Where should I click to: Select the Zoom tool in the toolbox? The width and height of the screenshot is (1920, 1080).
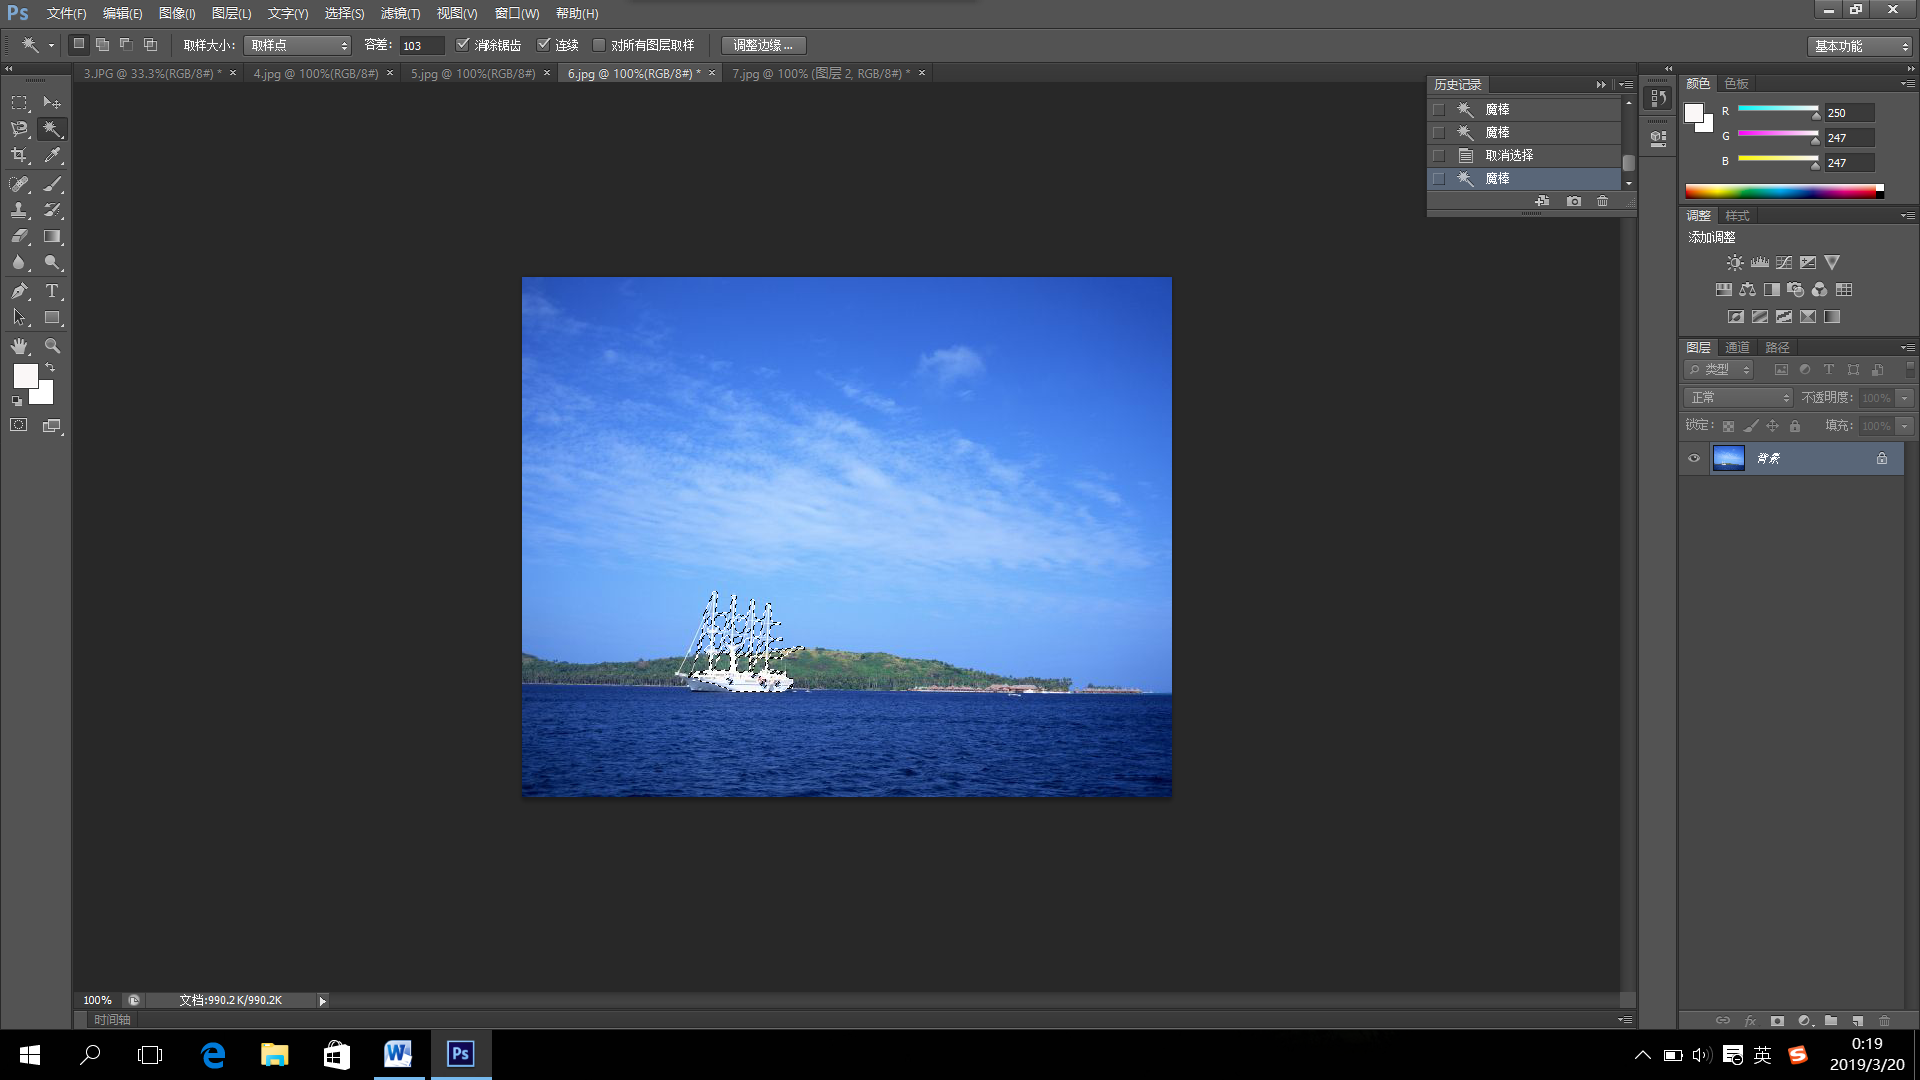(52, 346)
